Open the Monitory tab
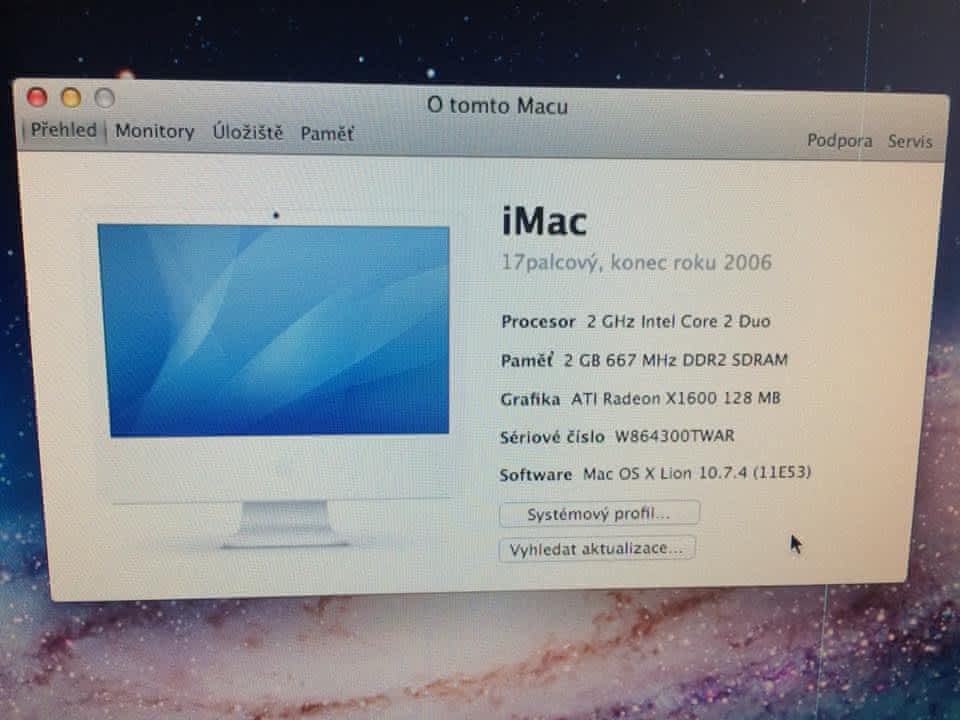Screen dimensions: 960x720 click(x=154, y=131)
